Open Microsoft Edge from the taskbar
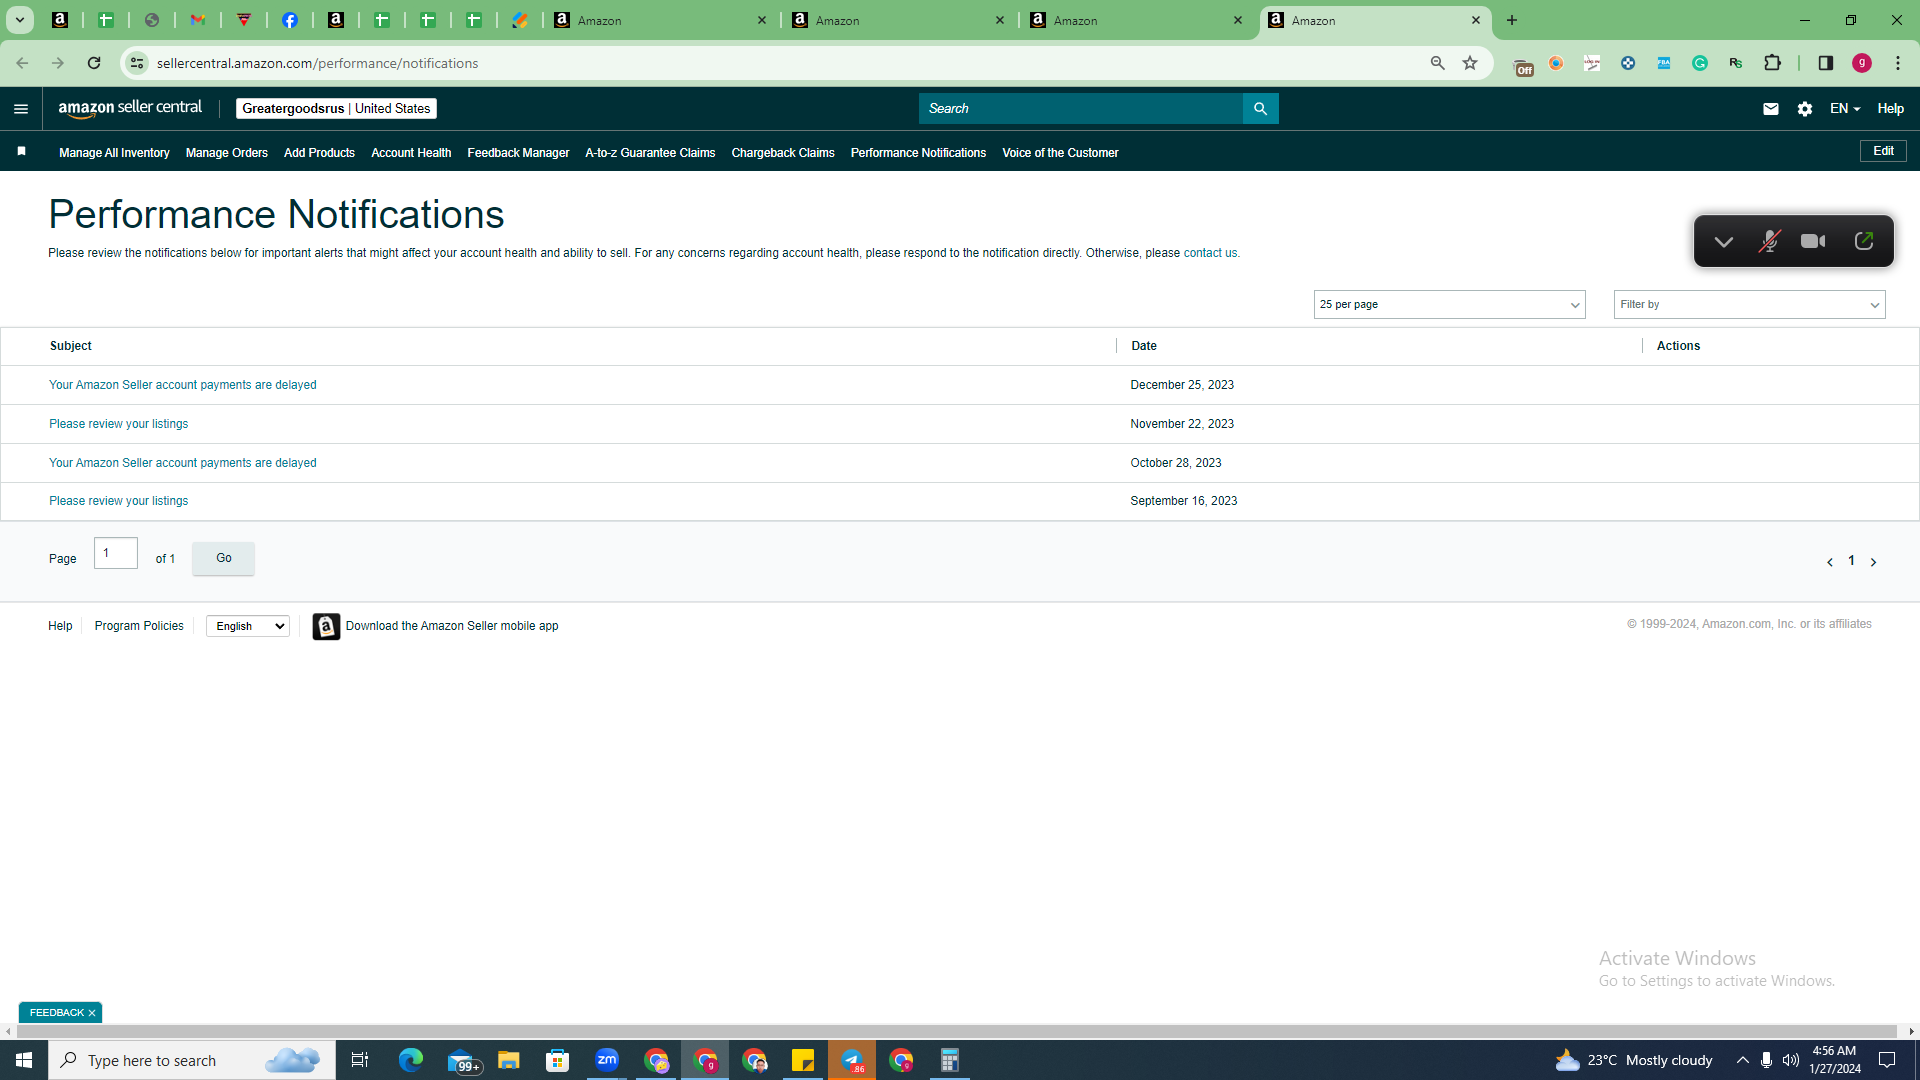 point(410,1060)
